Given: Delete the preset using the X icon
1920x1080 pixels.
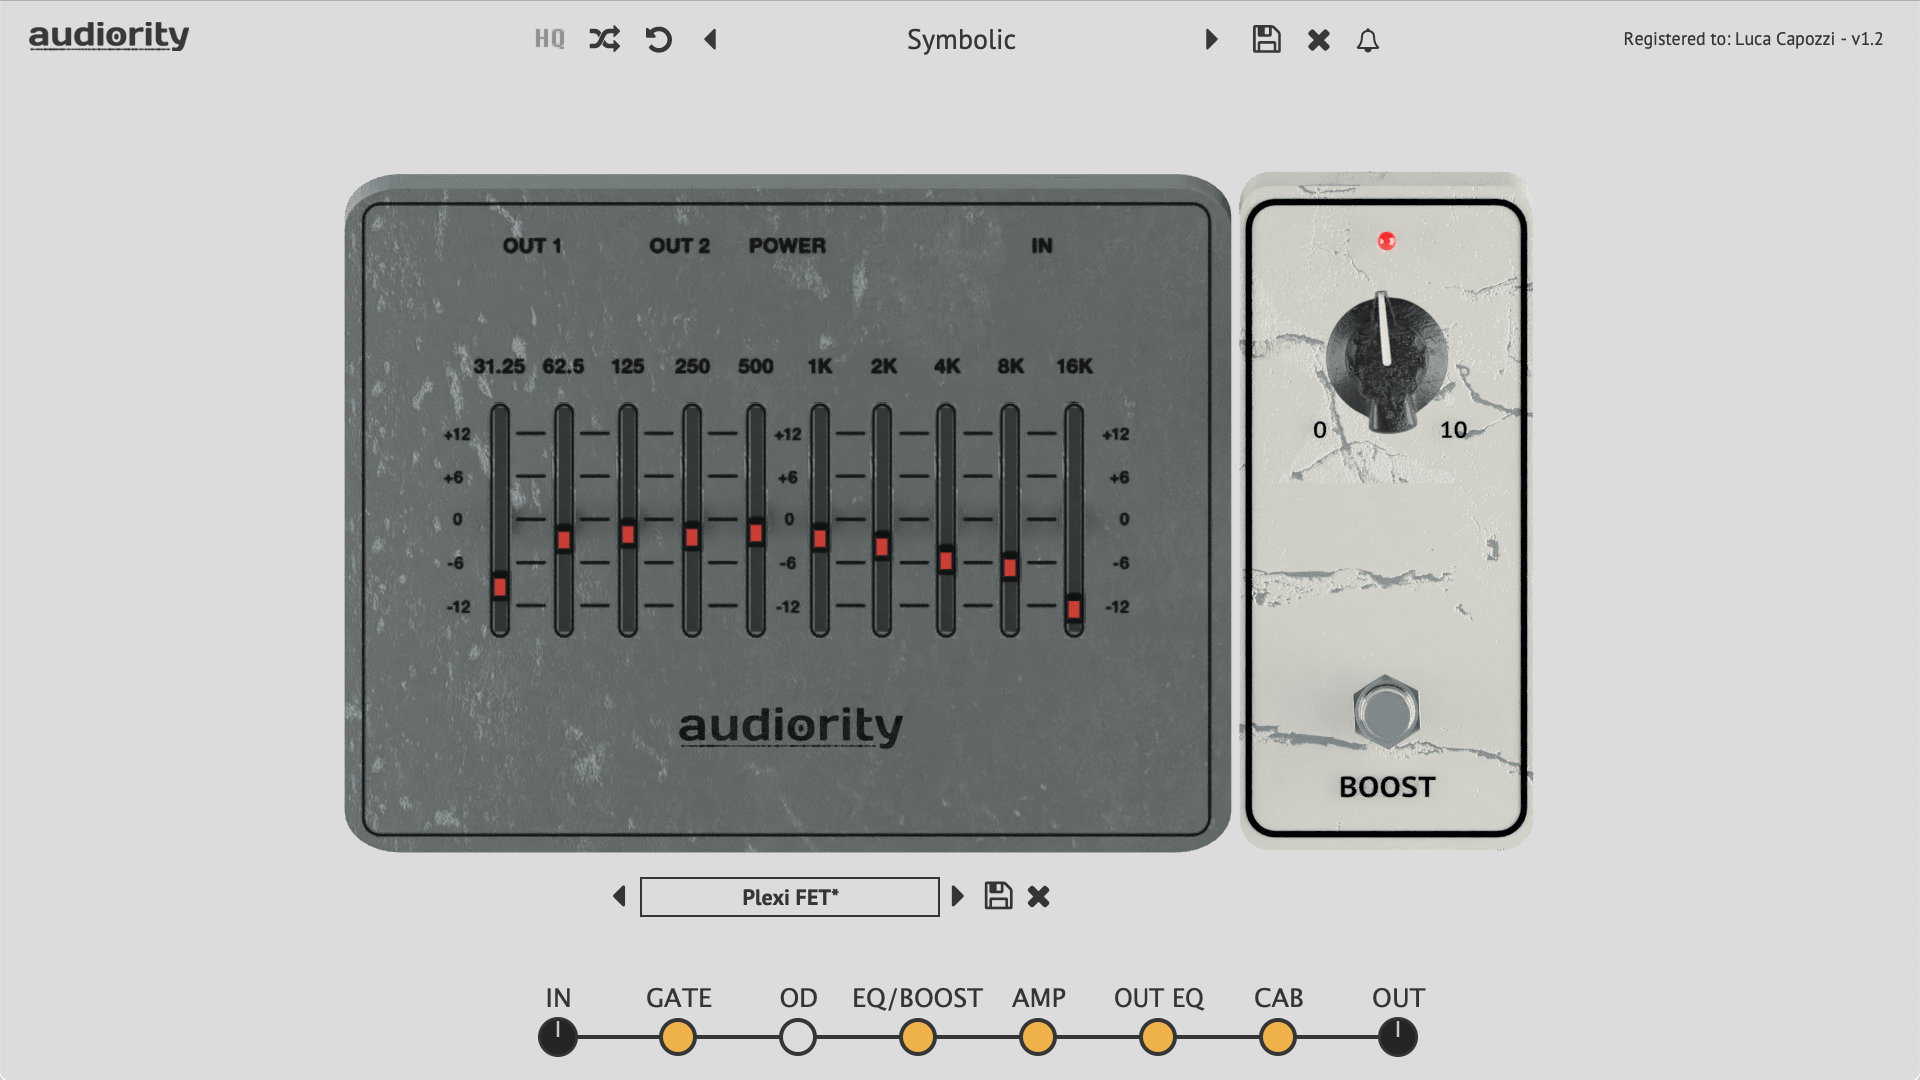Looking at the screenshot, I should 1317,40.
